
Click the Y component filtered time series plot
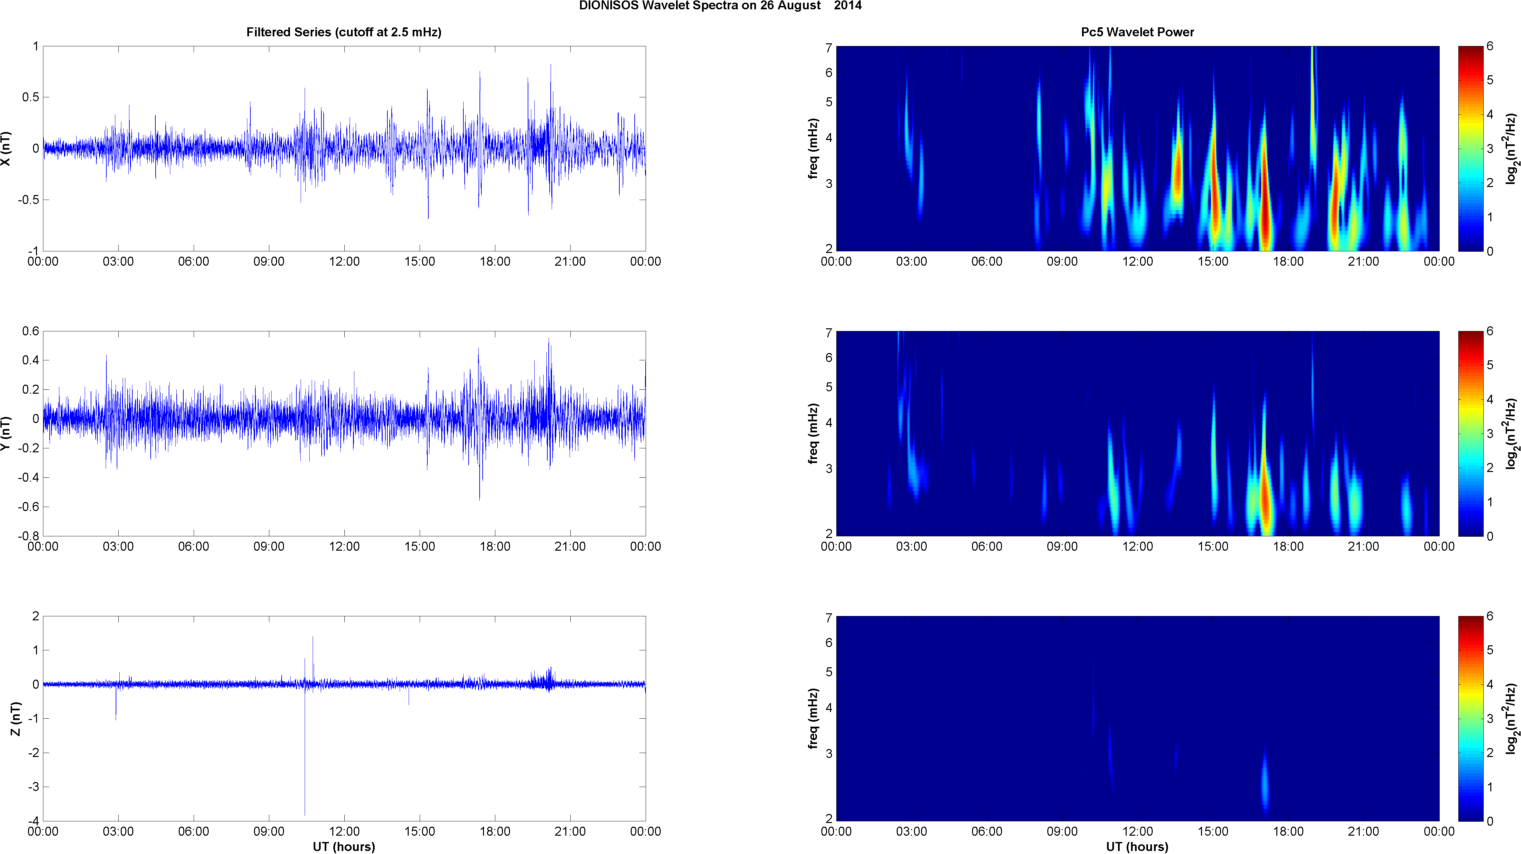click(344, 433)
